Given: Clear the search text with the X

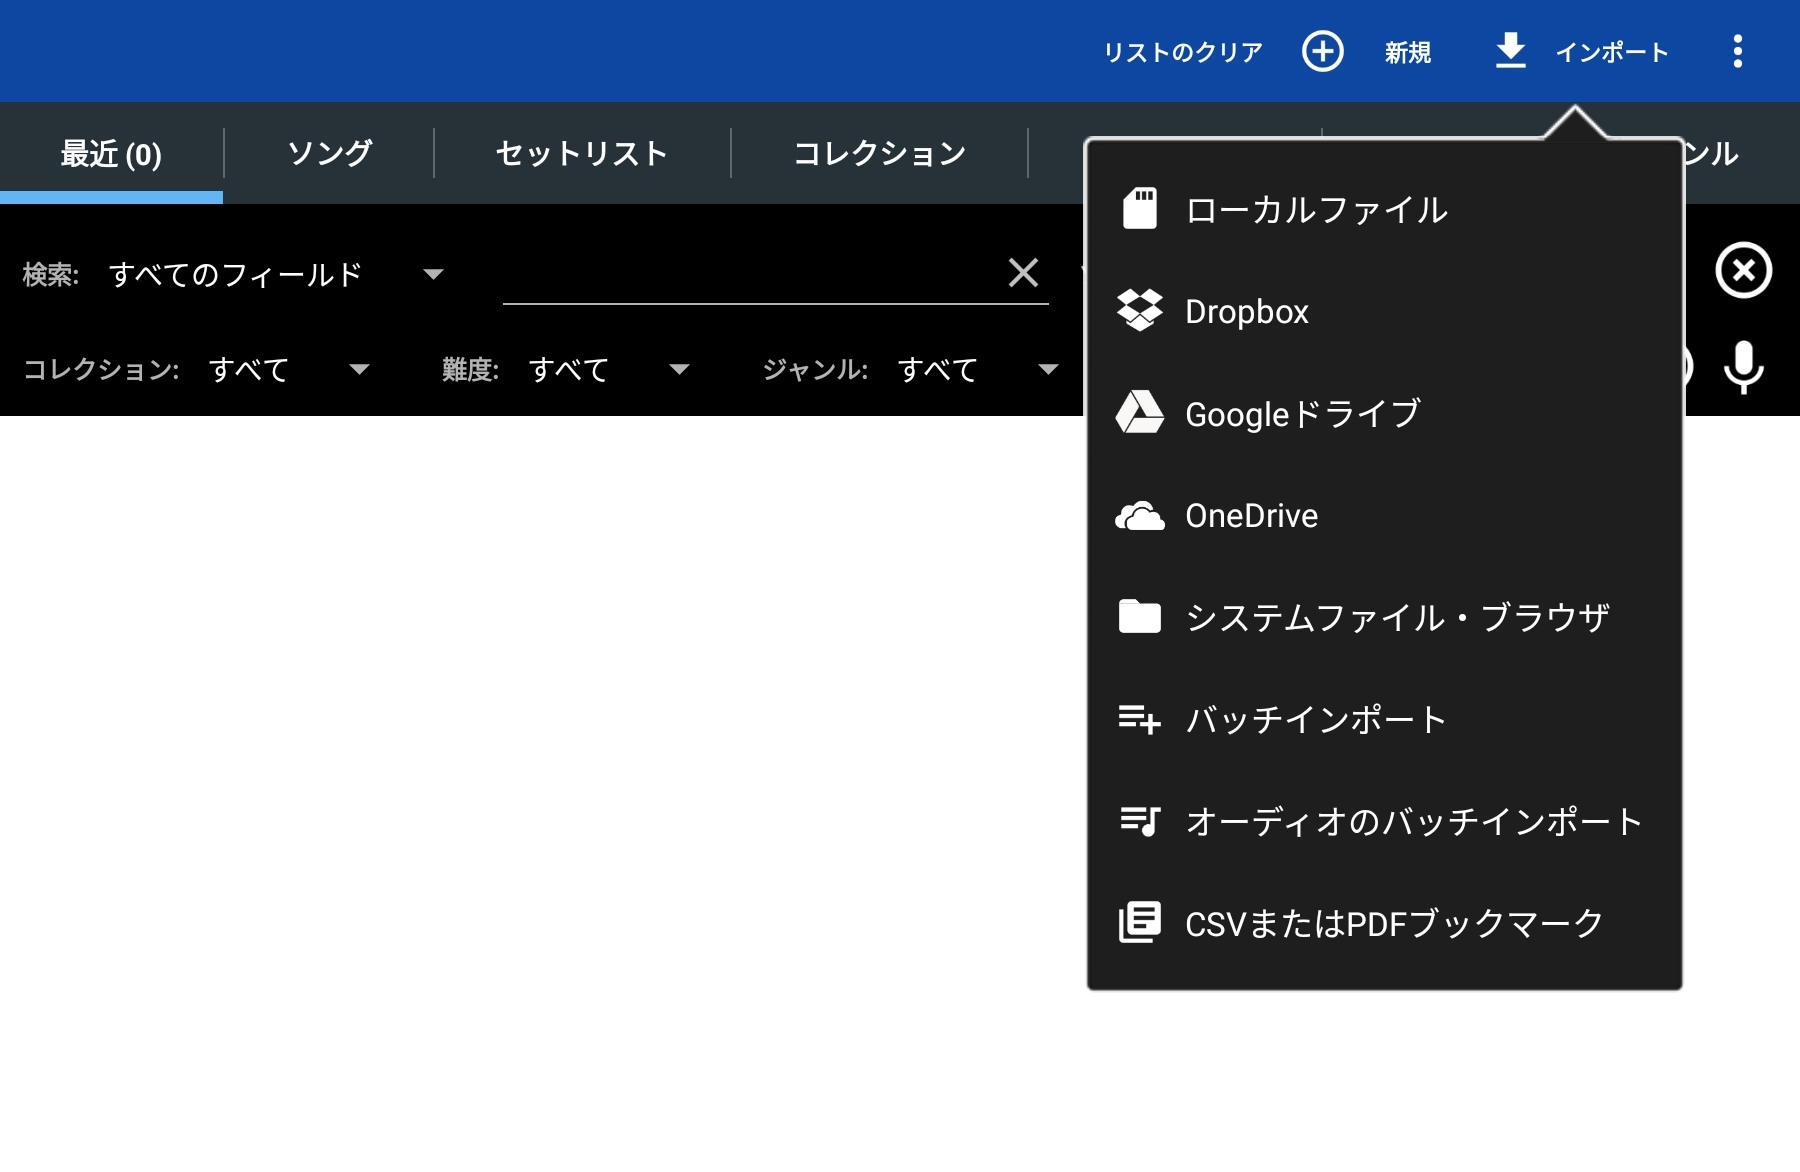Looking at the screenshot, I should click(x=1023, y=272).
